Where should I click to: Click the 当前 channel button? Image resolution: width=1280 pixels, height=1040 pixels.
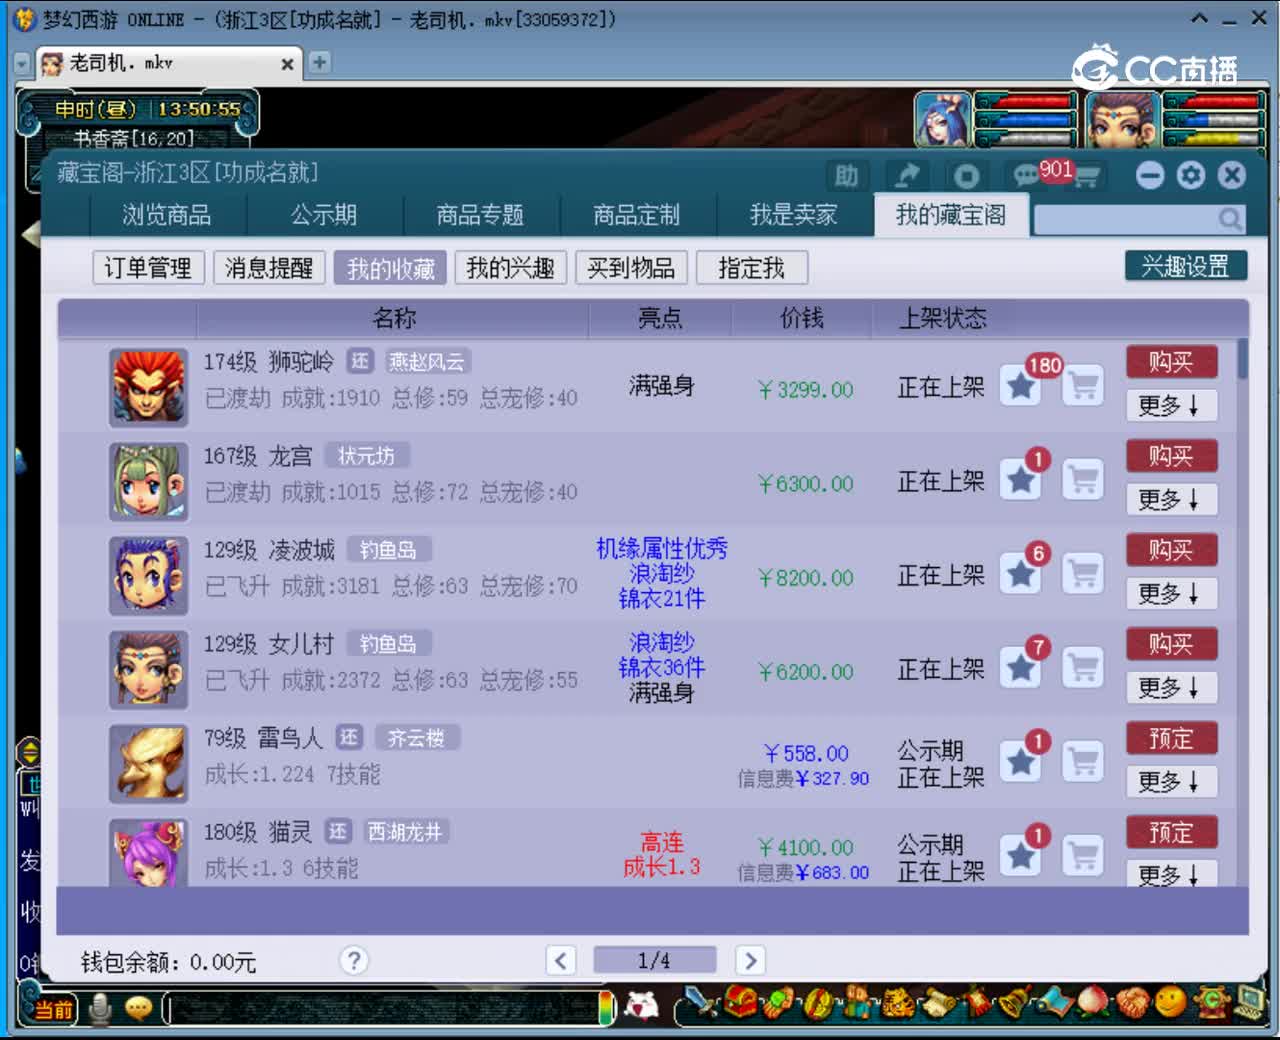pos(54,1009)
